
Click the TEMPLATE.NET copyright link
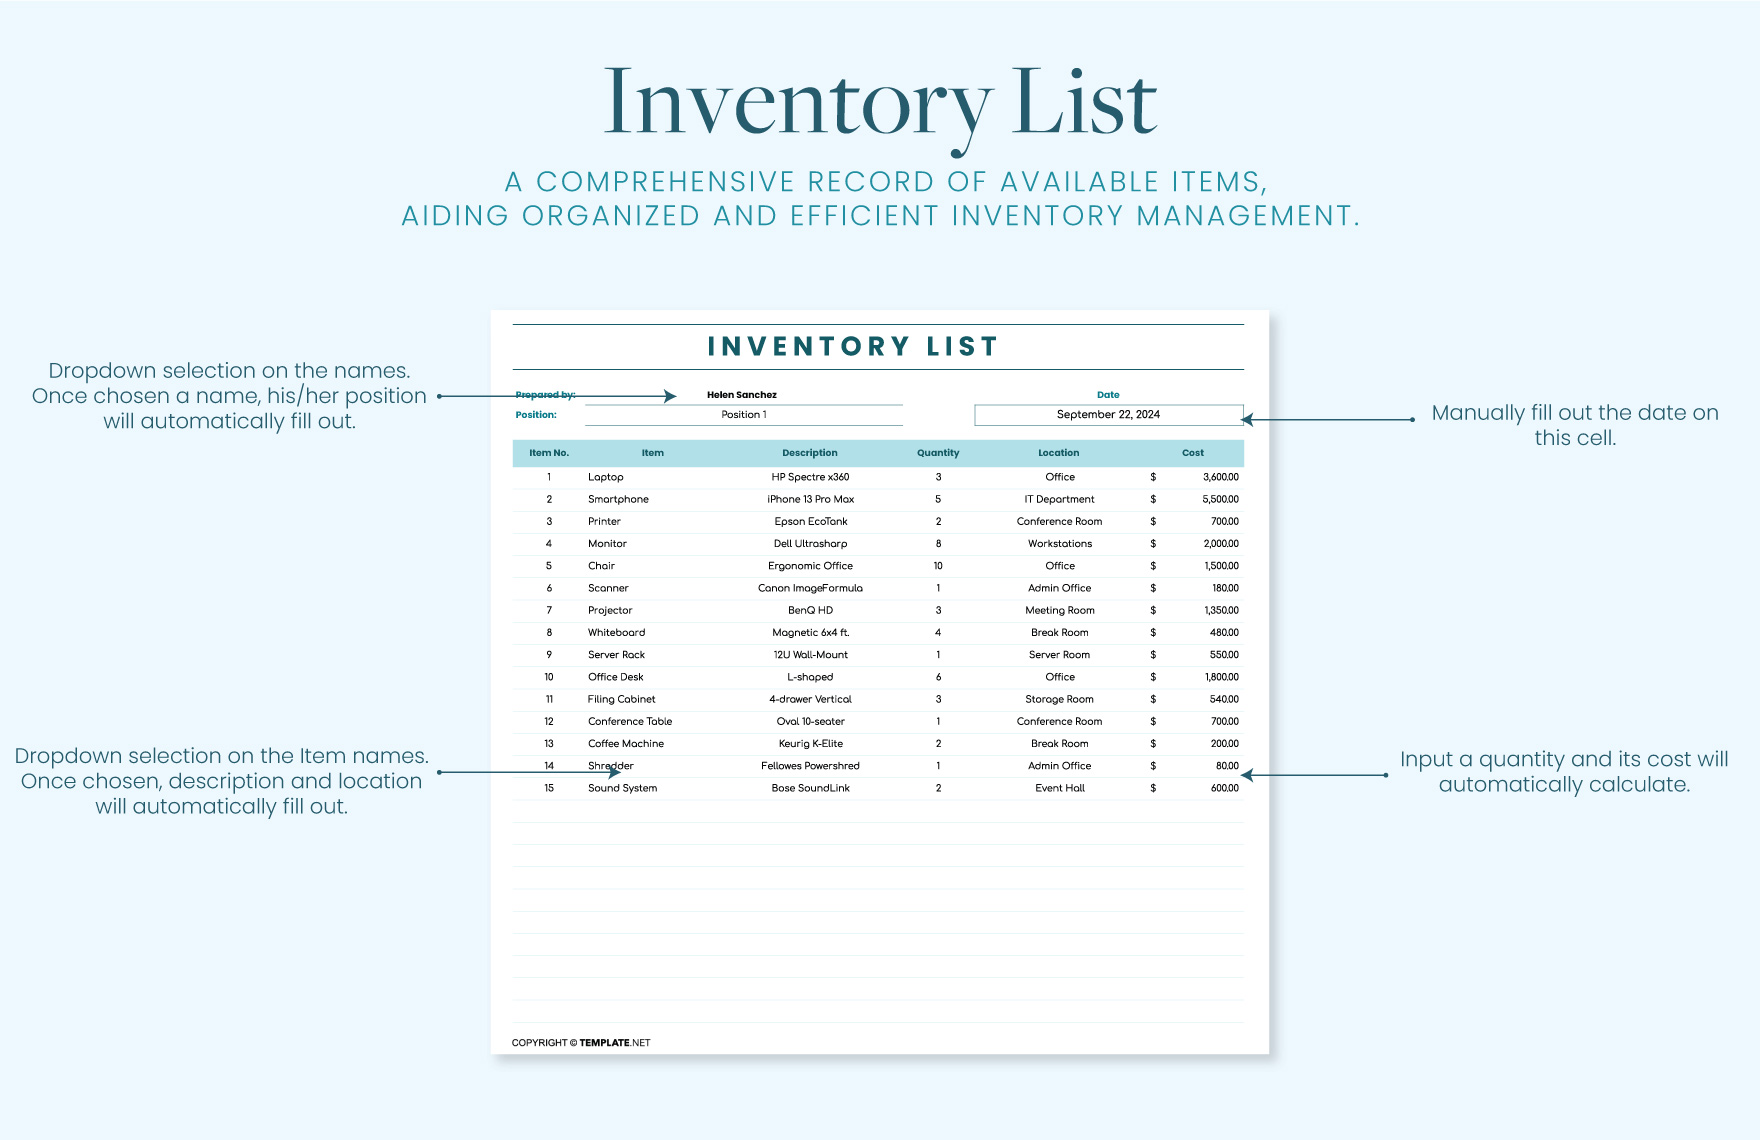click(612, 1042)
